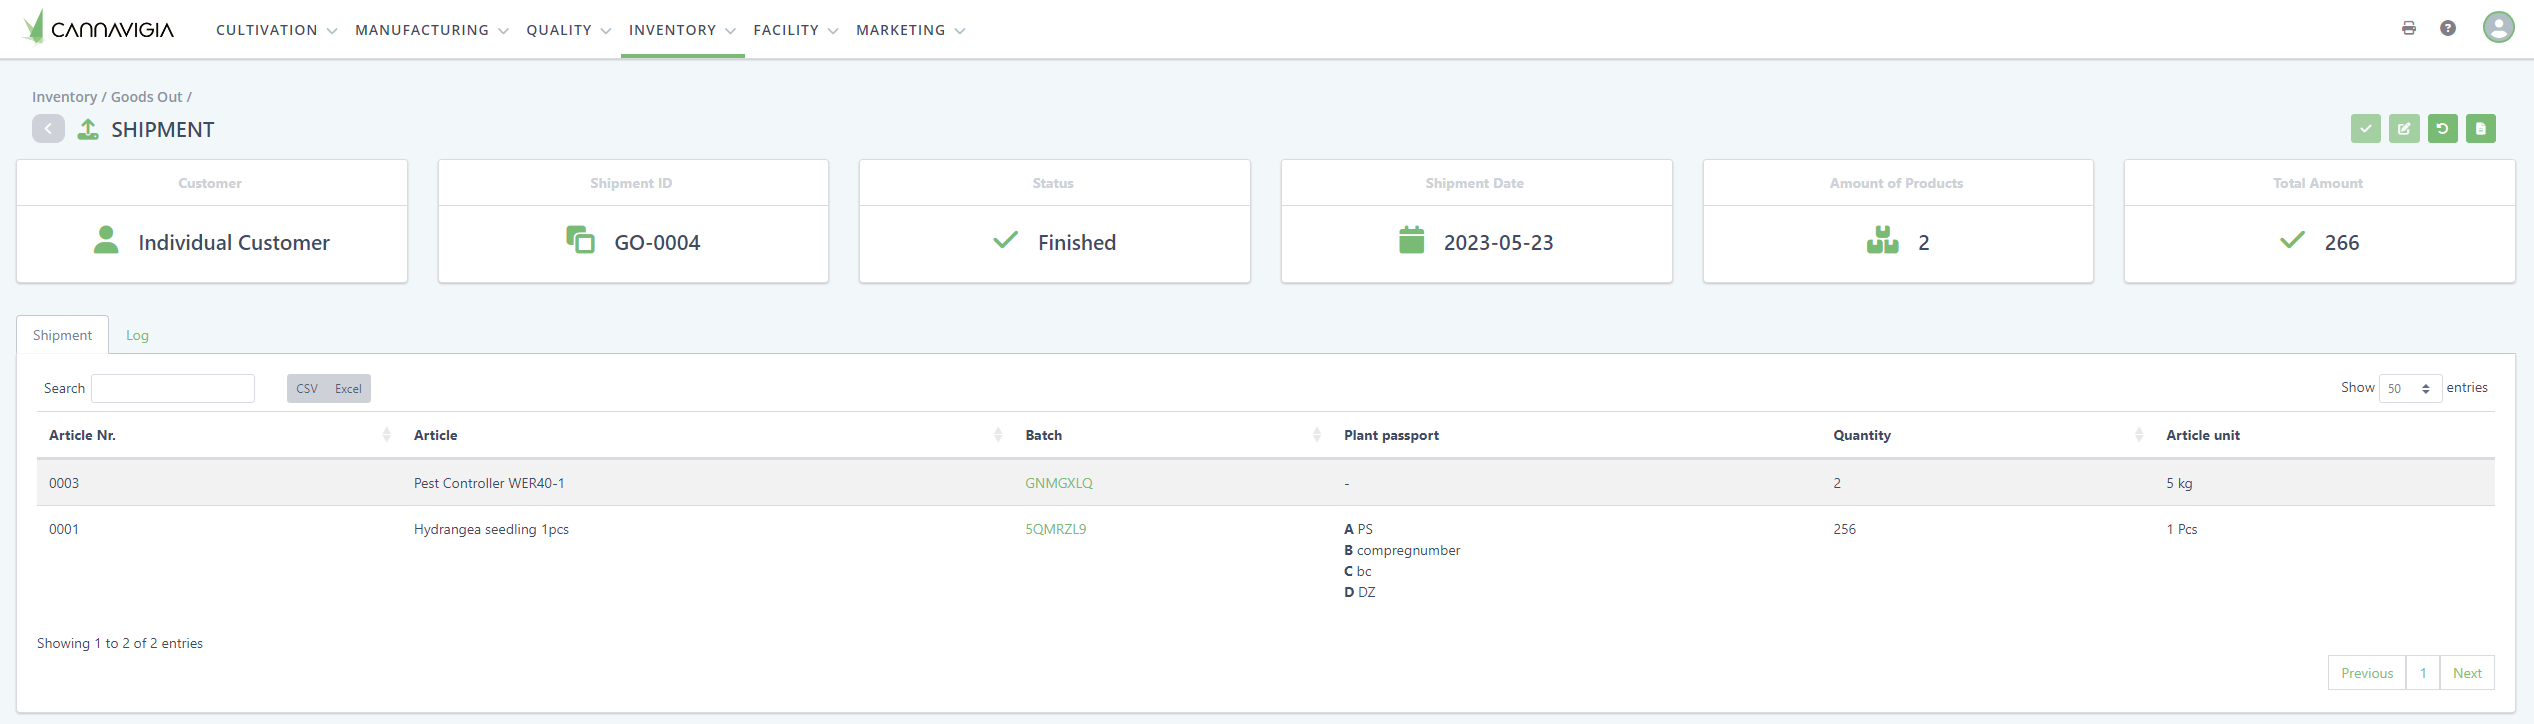2534x724 pixels.
Task: Click the Search input field
Action: (x=173, y=389)
